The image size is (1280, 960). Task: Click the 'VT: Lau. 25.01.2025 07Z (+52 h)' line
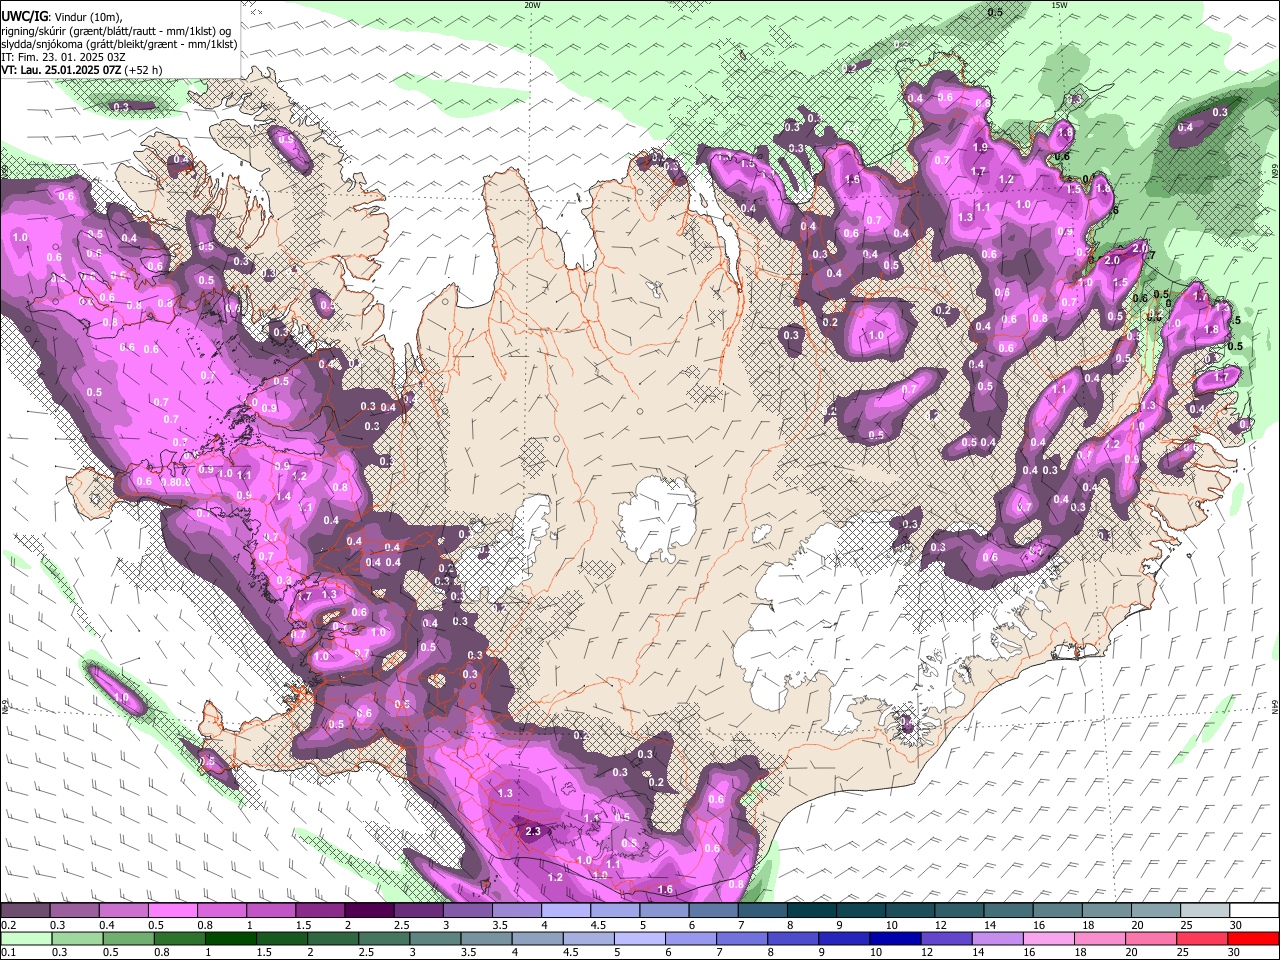81,70
